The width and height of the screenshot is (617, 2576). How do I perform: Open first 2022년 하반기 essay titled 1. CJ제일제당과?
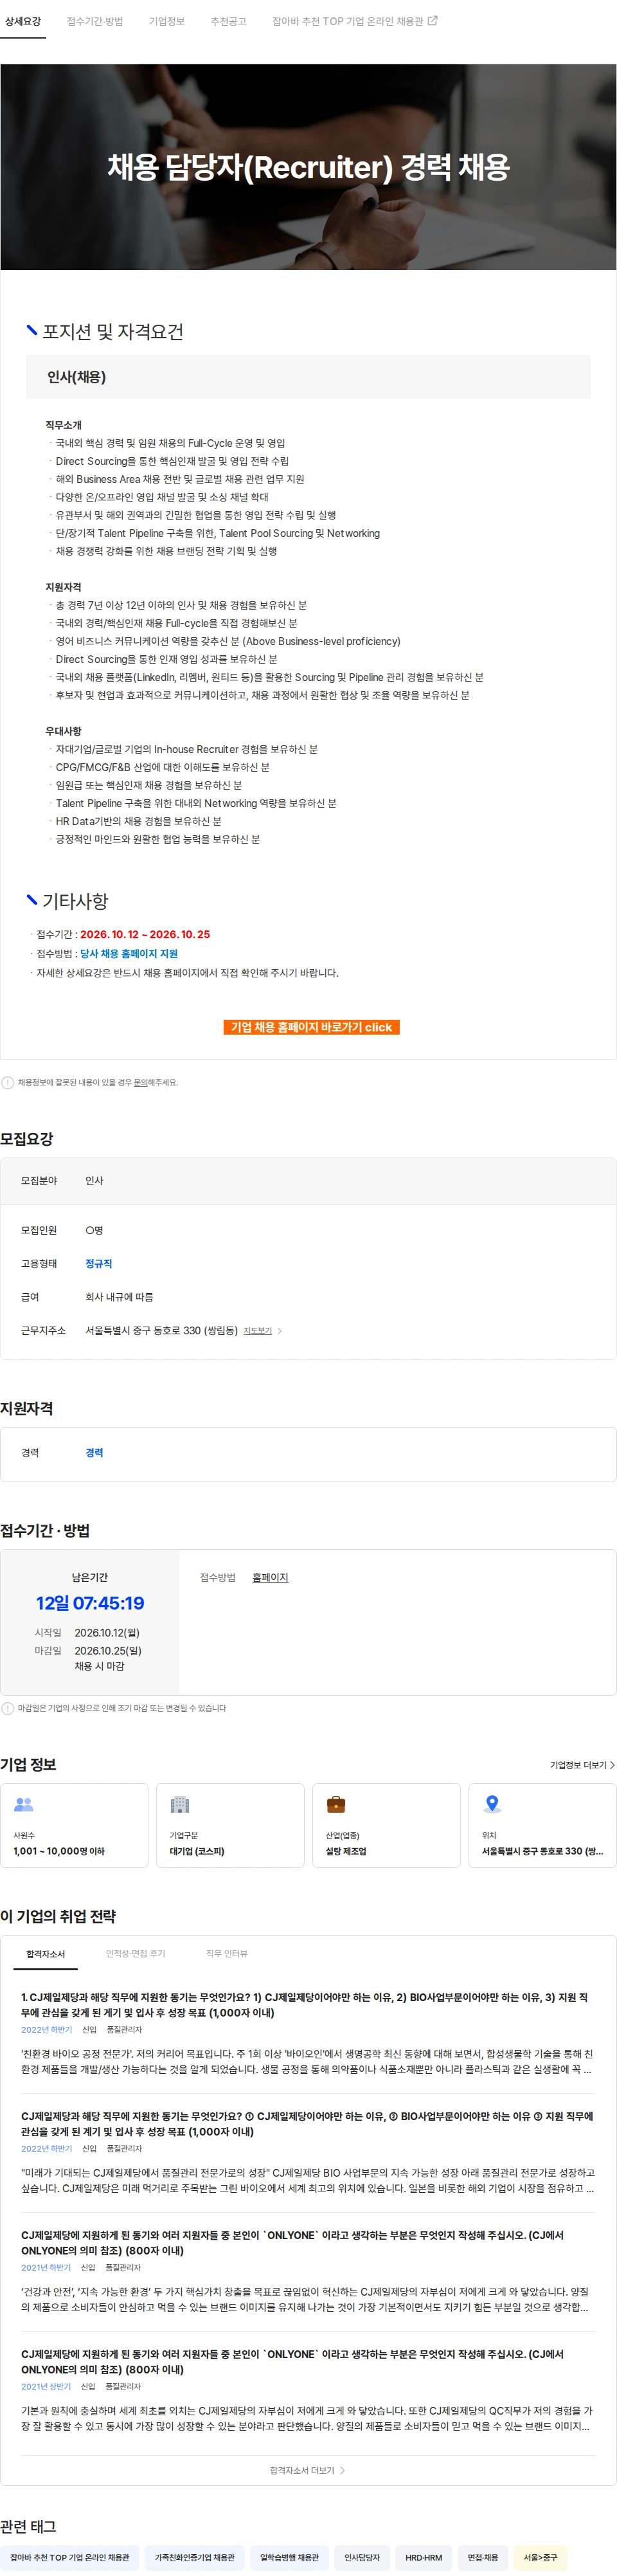pyautogui.click(x=308, y=2032)
